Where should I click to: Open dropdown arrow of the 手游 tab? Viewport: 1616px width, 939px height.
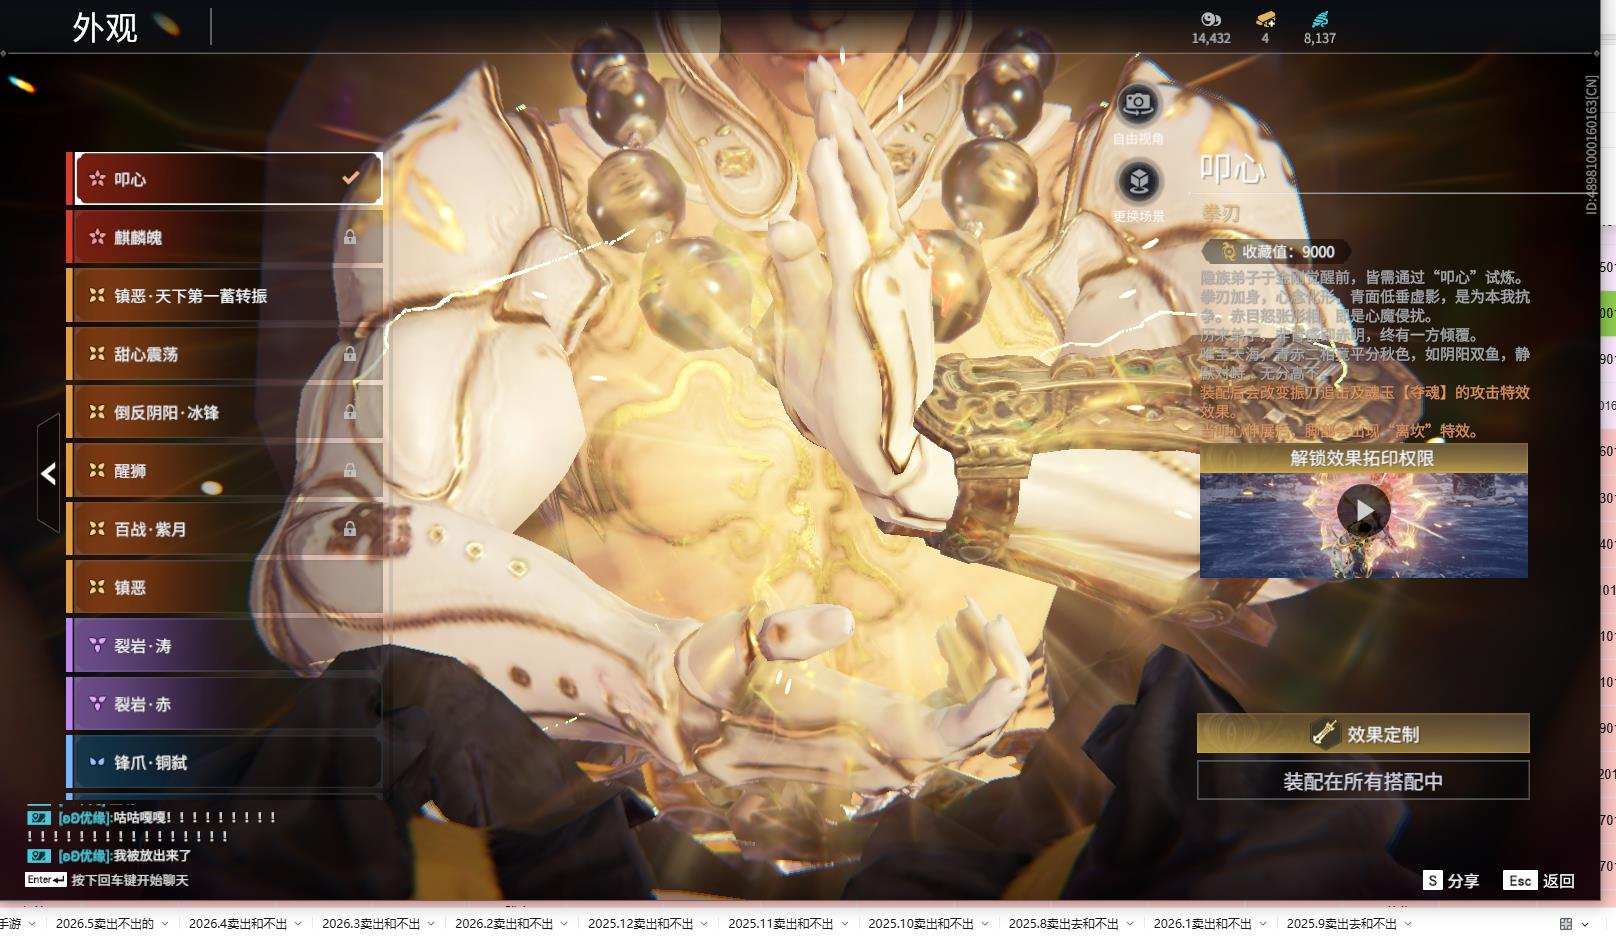point(32,924)
